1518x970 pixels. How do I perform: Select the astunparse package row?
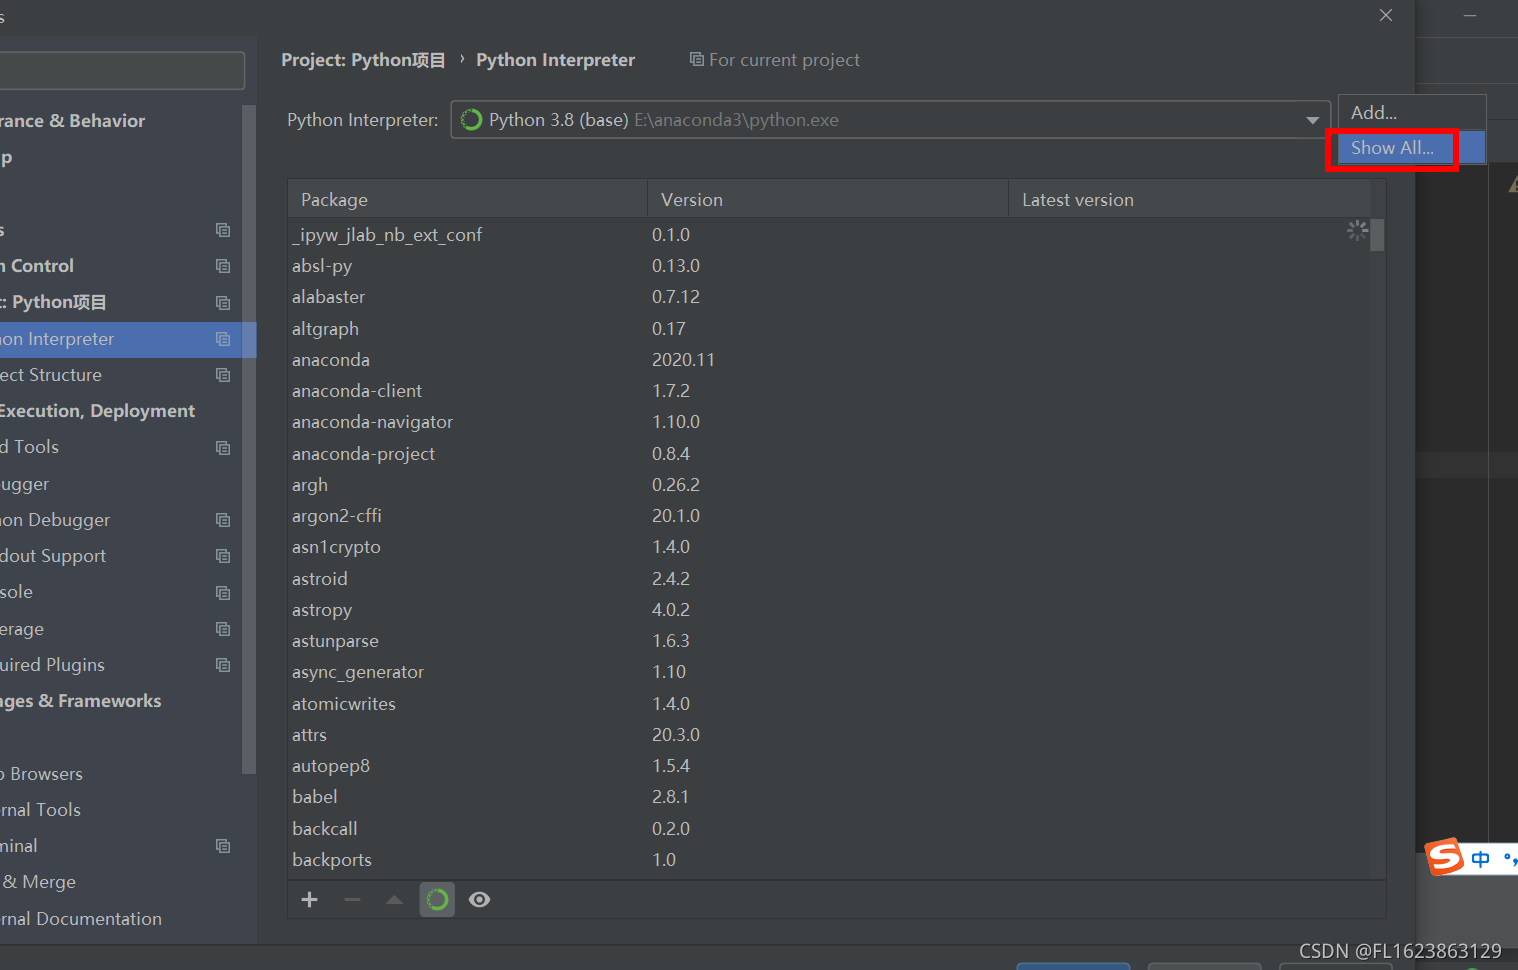coord(829,641)
